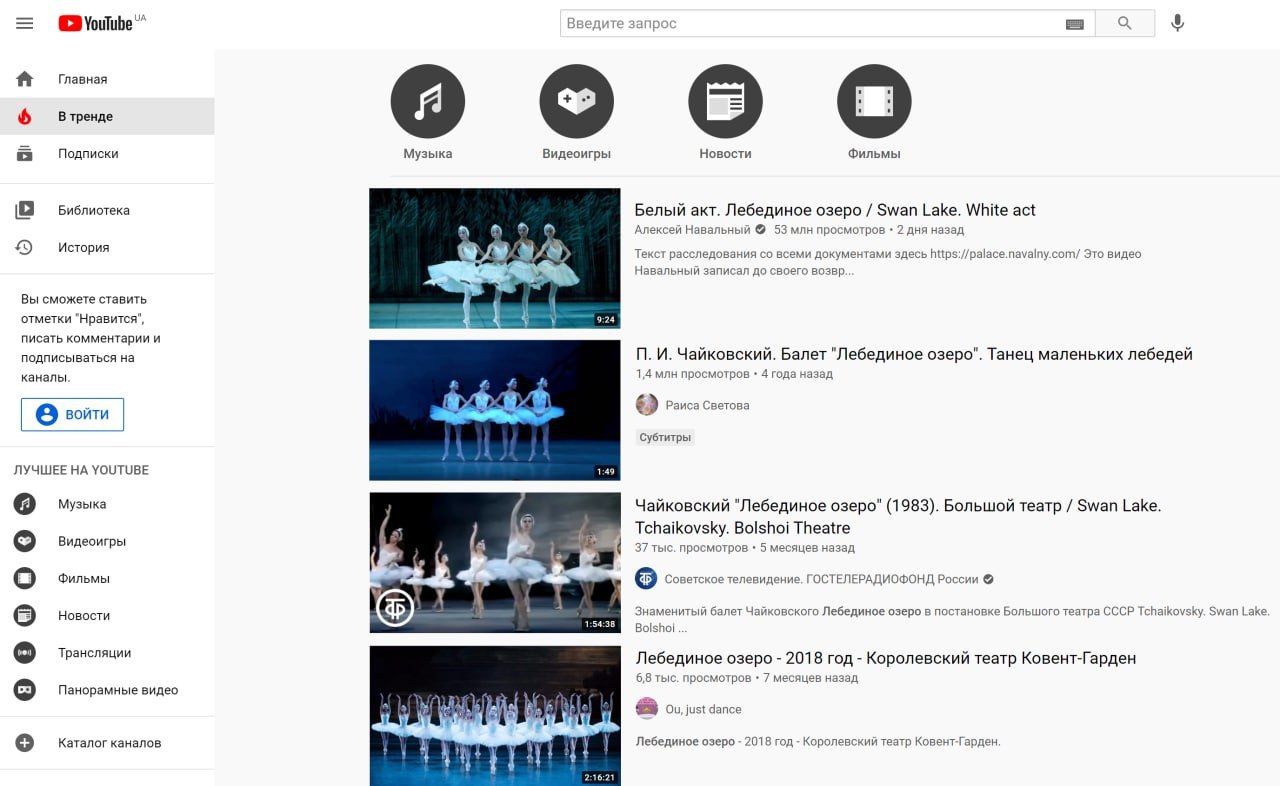Open the round Новости category circle
Viewport: 1280px width, 786px height.
726,101
